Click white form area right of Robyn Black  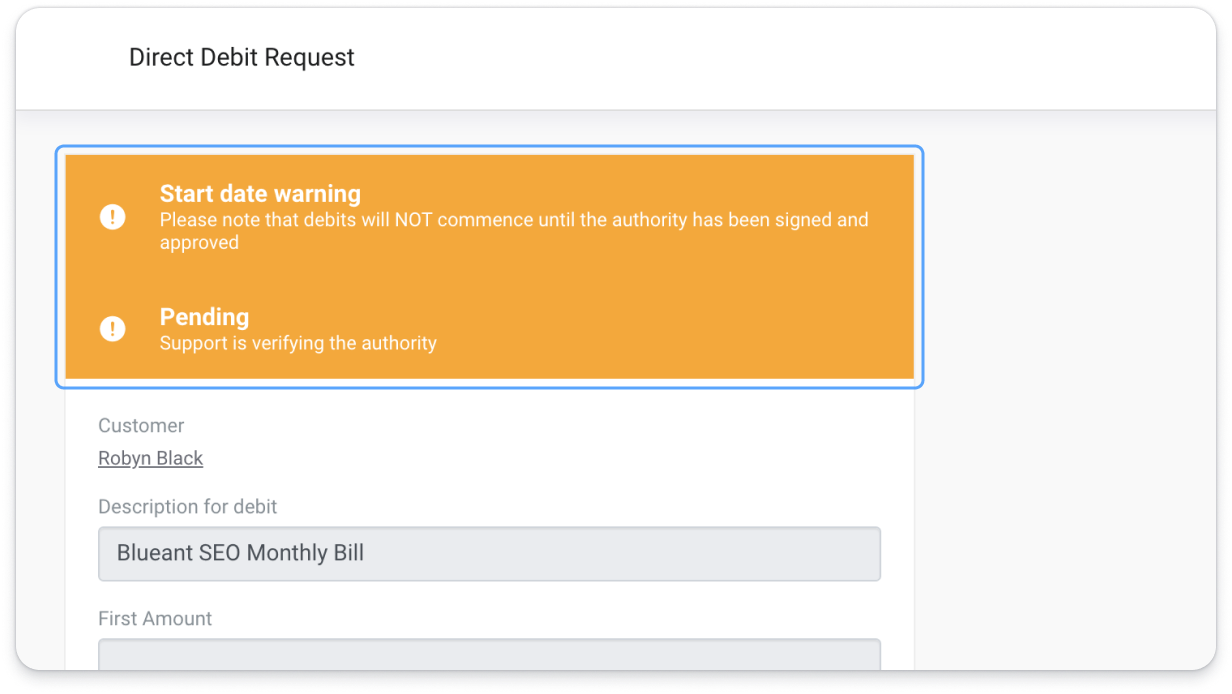coord(550,458)
